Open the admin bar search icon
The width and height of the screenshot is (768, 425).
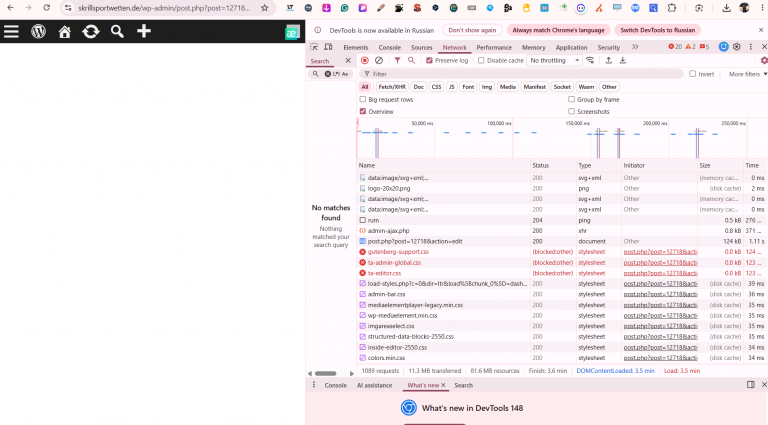(117, 32)
